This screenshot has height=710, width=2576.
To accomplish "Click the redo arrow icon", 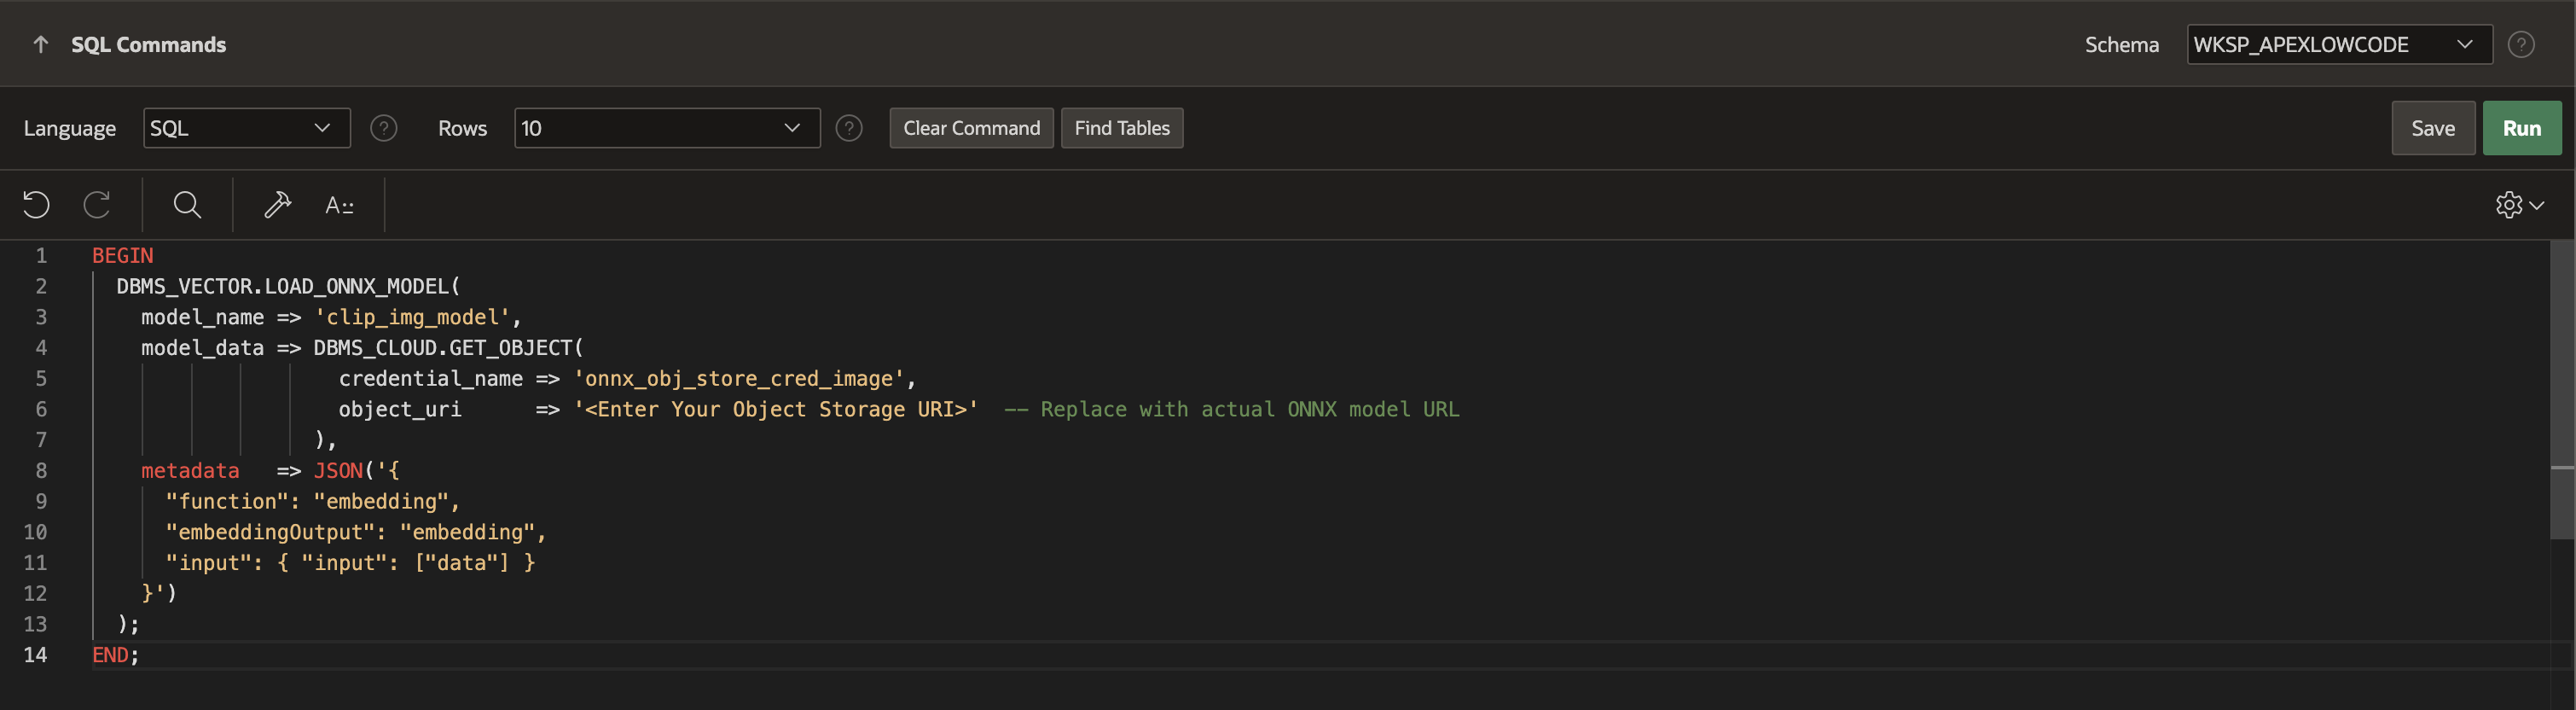I will click(97, 205).
